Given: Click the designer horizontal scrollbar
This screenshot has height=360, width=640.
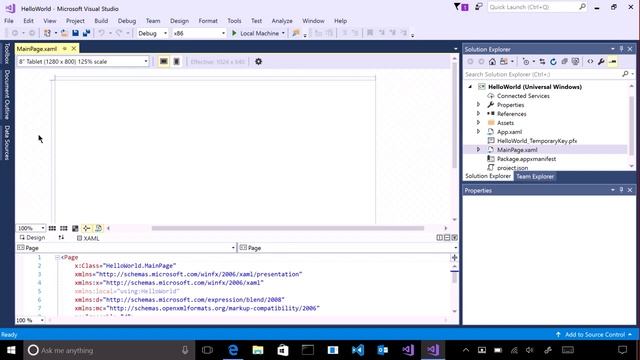Looking at the screenshot, I should 288,228.
